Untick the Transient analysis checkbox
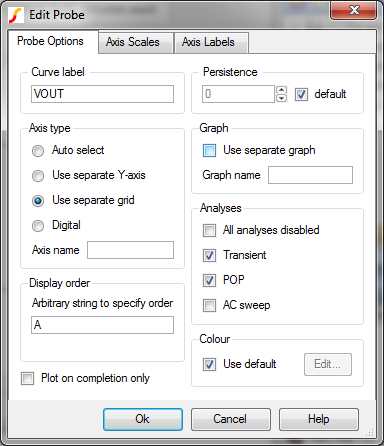Viewport: 384px width, 446px height. (209, 255)
